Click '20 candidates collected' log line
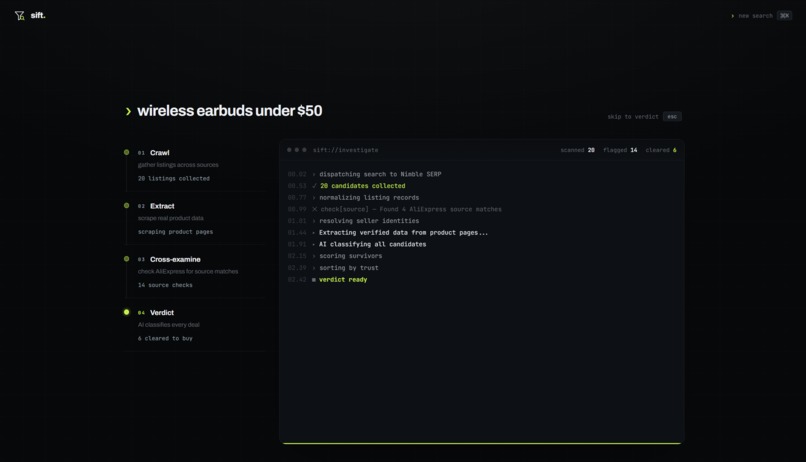 (x=362, y=186)
